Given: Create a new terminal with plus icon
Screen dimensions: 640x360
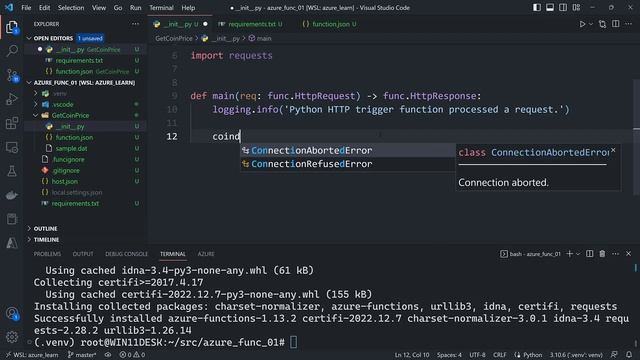Looking at the screenshot, I should click(569, 254).
